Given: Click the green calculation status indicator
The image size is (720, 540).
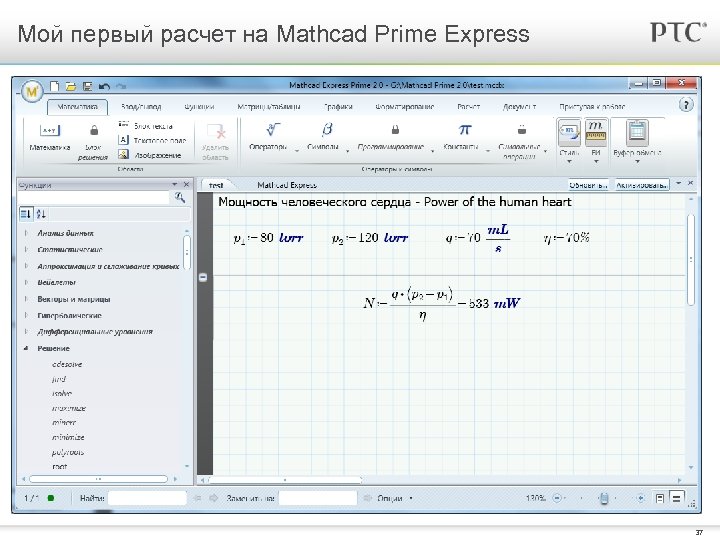Looking at the screenshot, I should pyautogui.click(x=51, y=498).
